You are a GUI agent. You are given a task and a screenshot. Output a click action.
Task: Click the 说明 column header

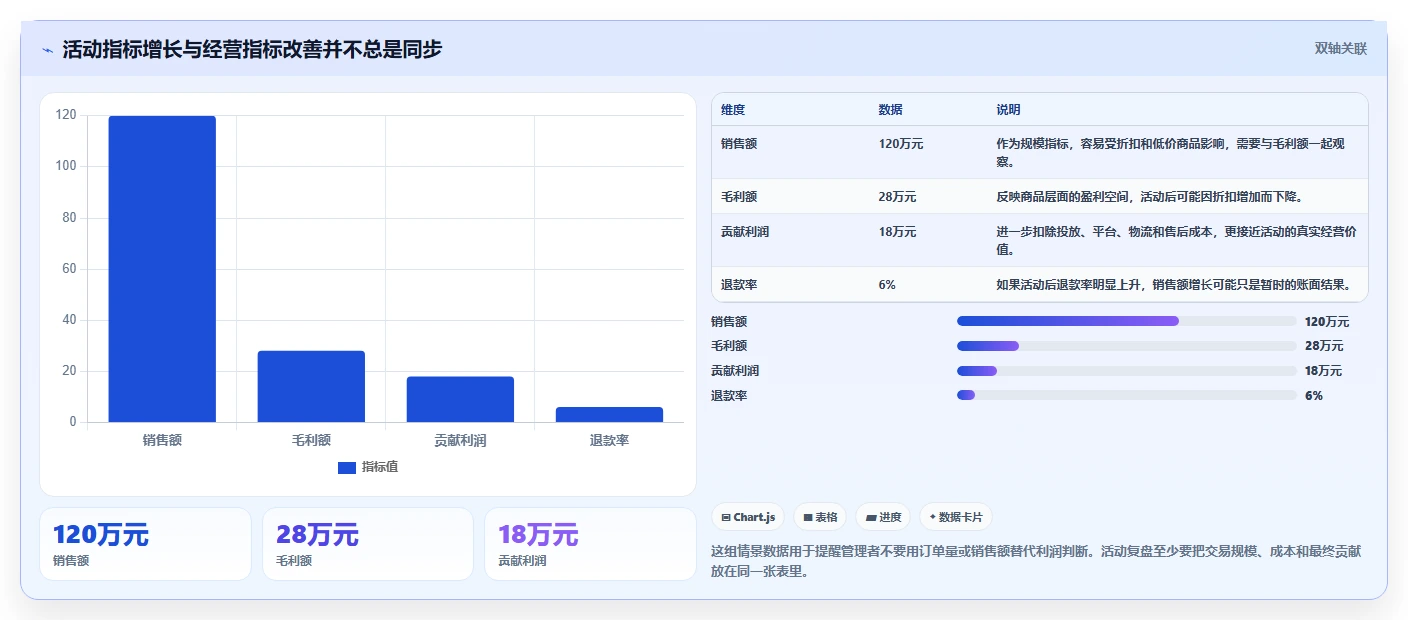coord(1008,110)
